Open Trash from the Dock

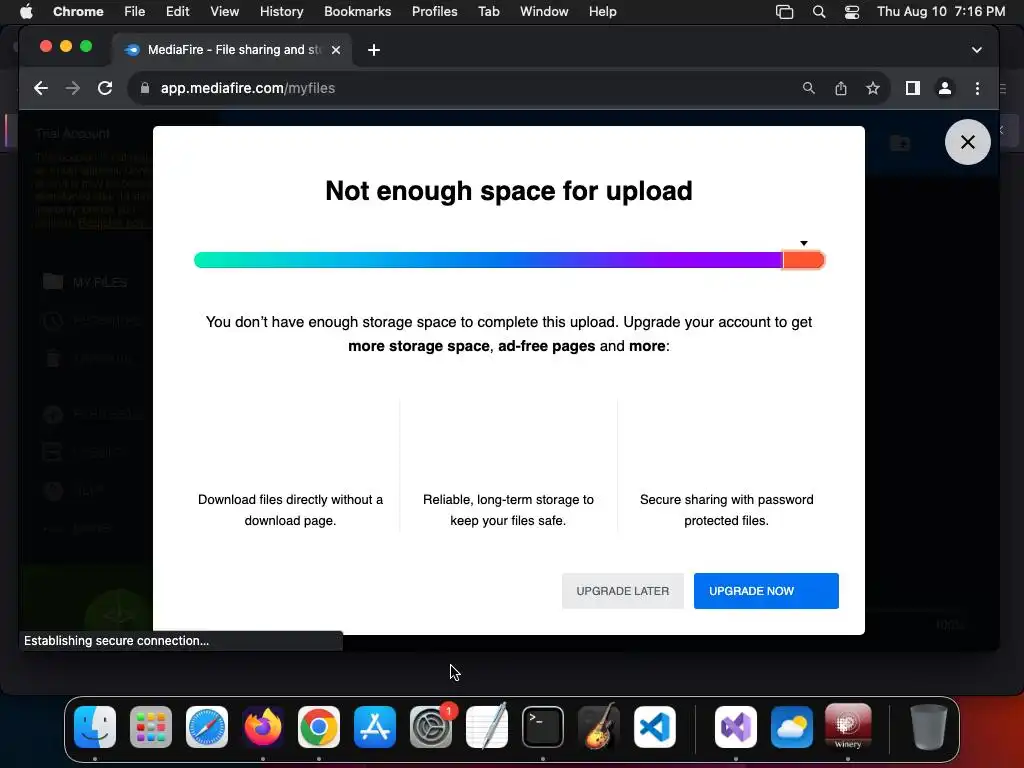tap(929, 726)
